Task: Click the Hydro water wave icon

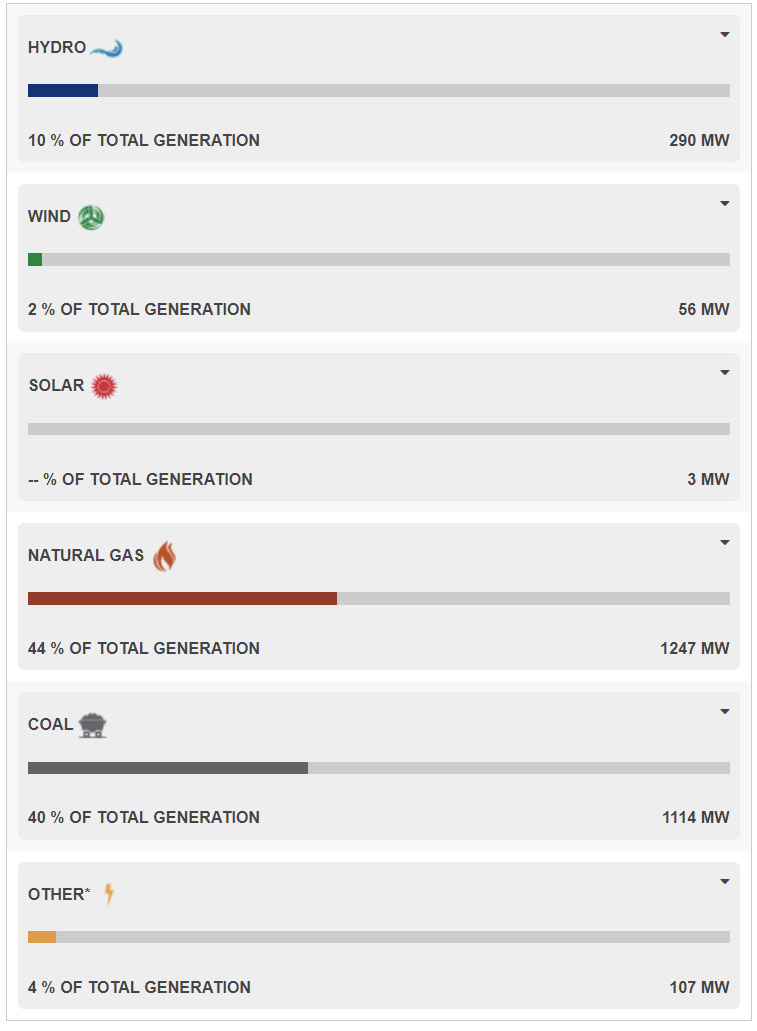Action: (x=106, y=48)
